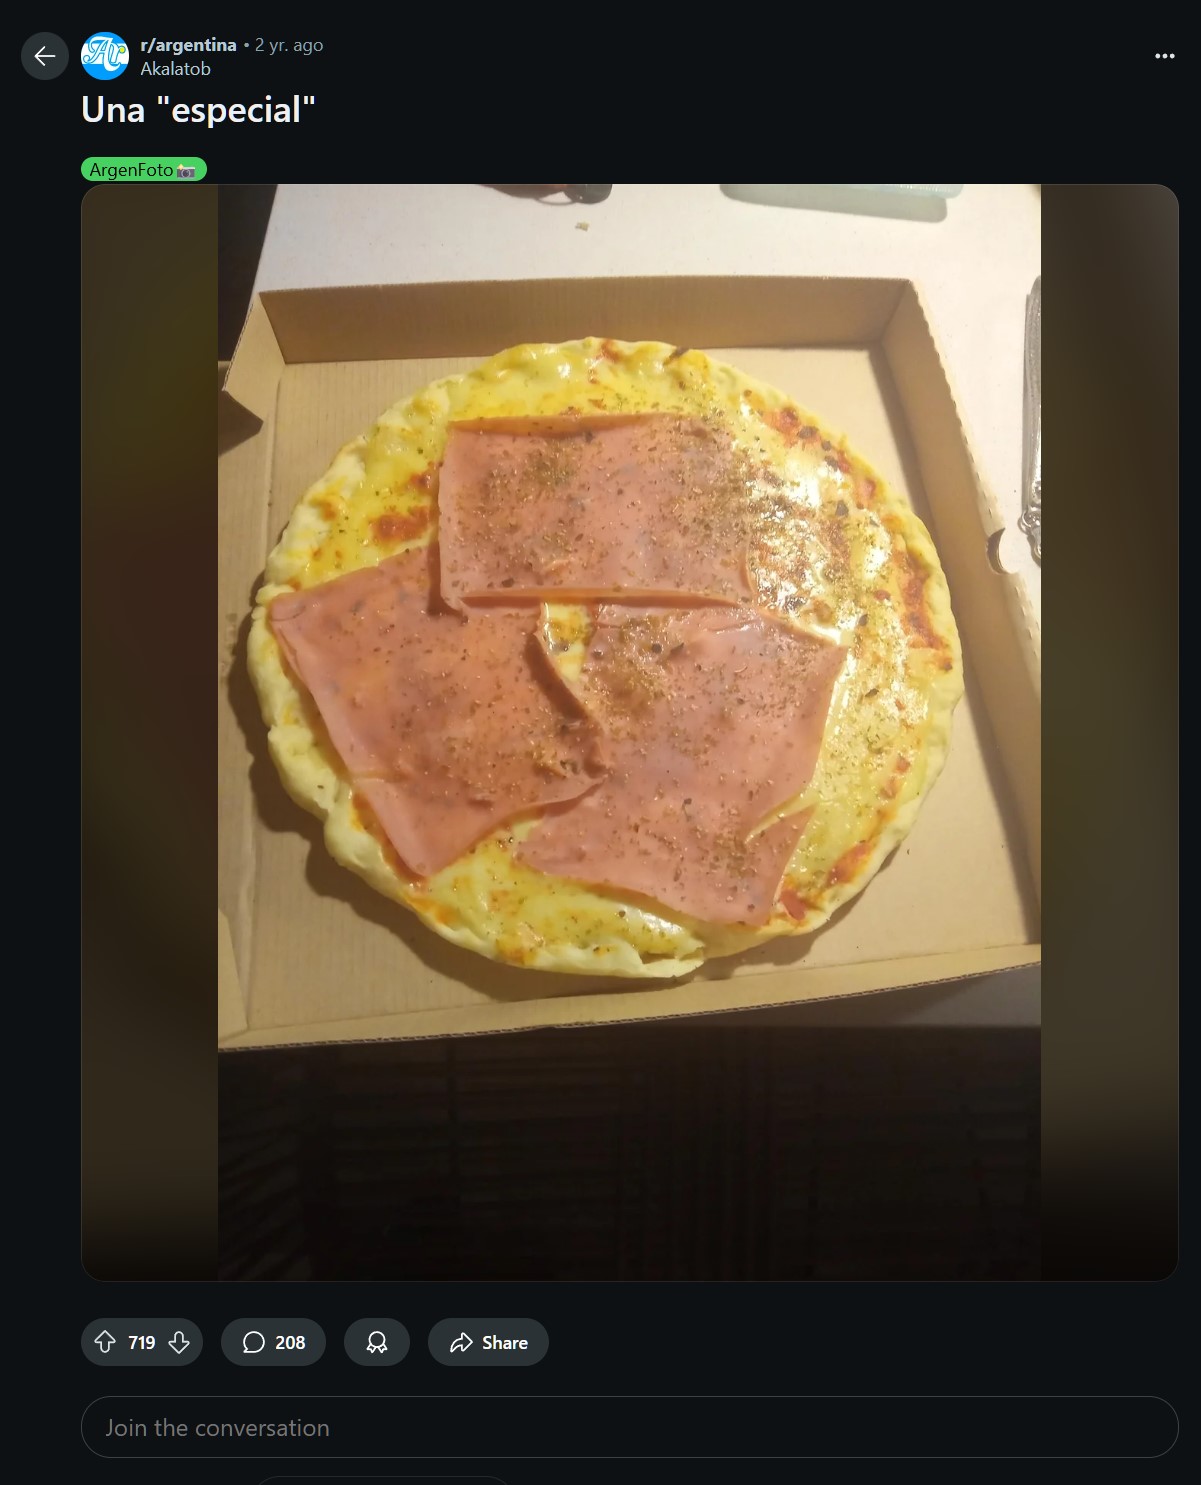The image size is (1201, 1485).
Task: Click the "2 yr. ago" timestamp
Action: pyautogui.click(x=289, y=45)
